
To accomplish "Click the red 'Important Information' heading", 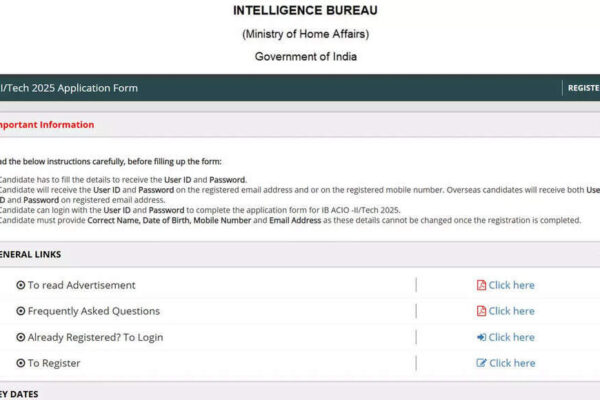I will (x=47, y=125).
